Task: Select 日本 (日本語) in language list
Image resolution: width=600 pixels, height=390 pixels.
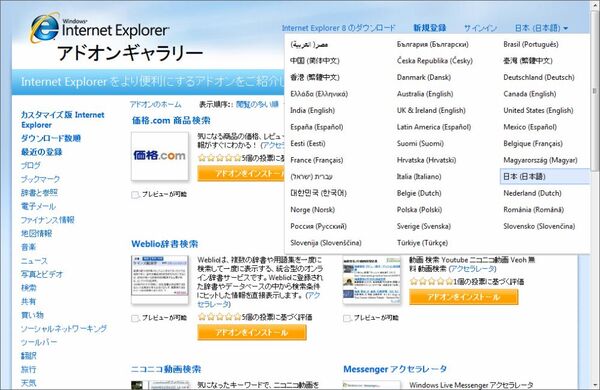Action: tap(545, 176)
